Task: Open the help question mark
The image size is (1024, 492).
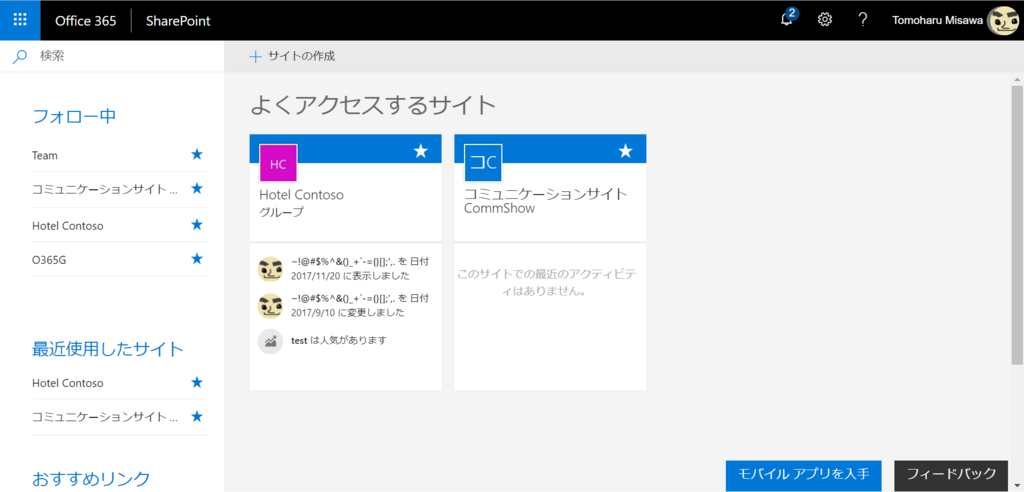Action: pyautogui.click(x=863, y=20)
